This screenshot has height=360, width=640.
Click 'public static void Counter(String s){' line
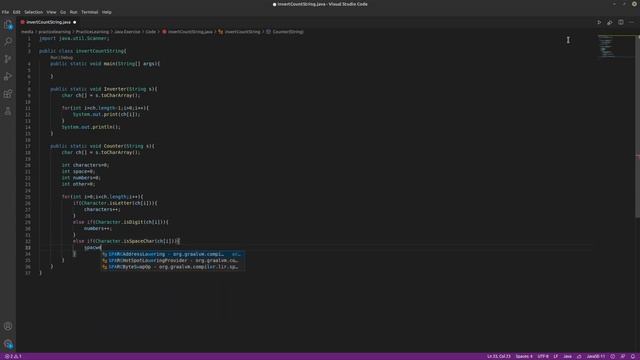[102, 146]
